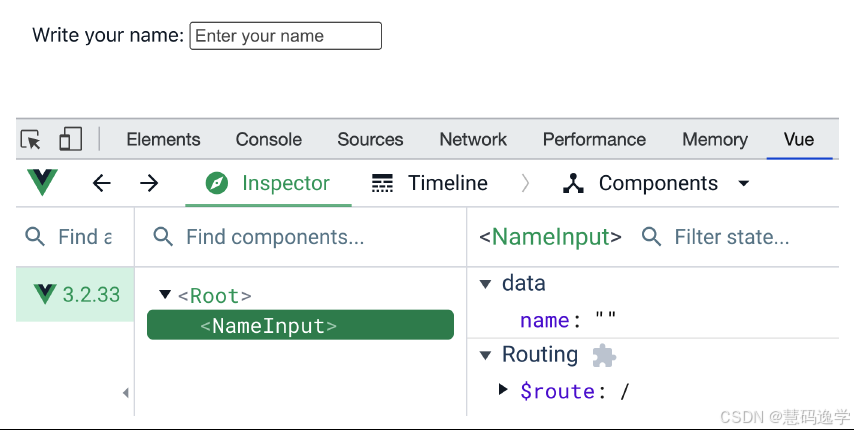The image size is (854, 432).
Task: Open the Components dropdown arrow
Action: pos(743,184)
